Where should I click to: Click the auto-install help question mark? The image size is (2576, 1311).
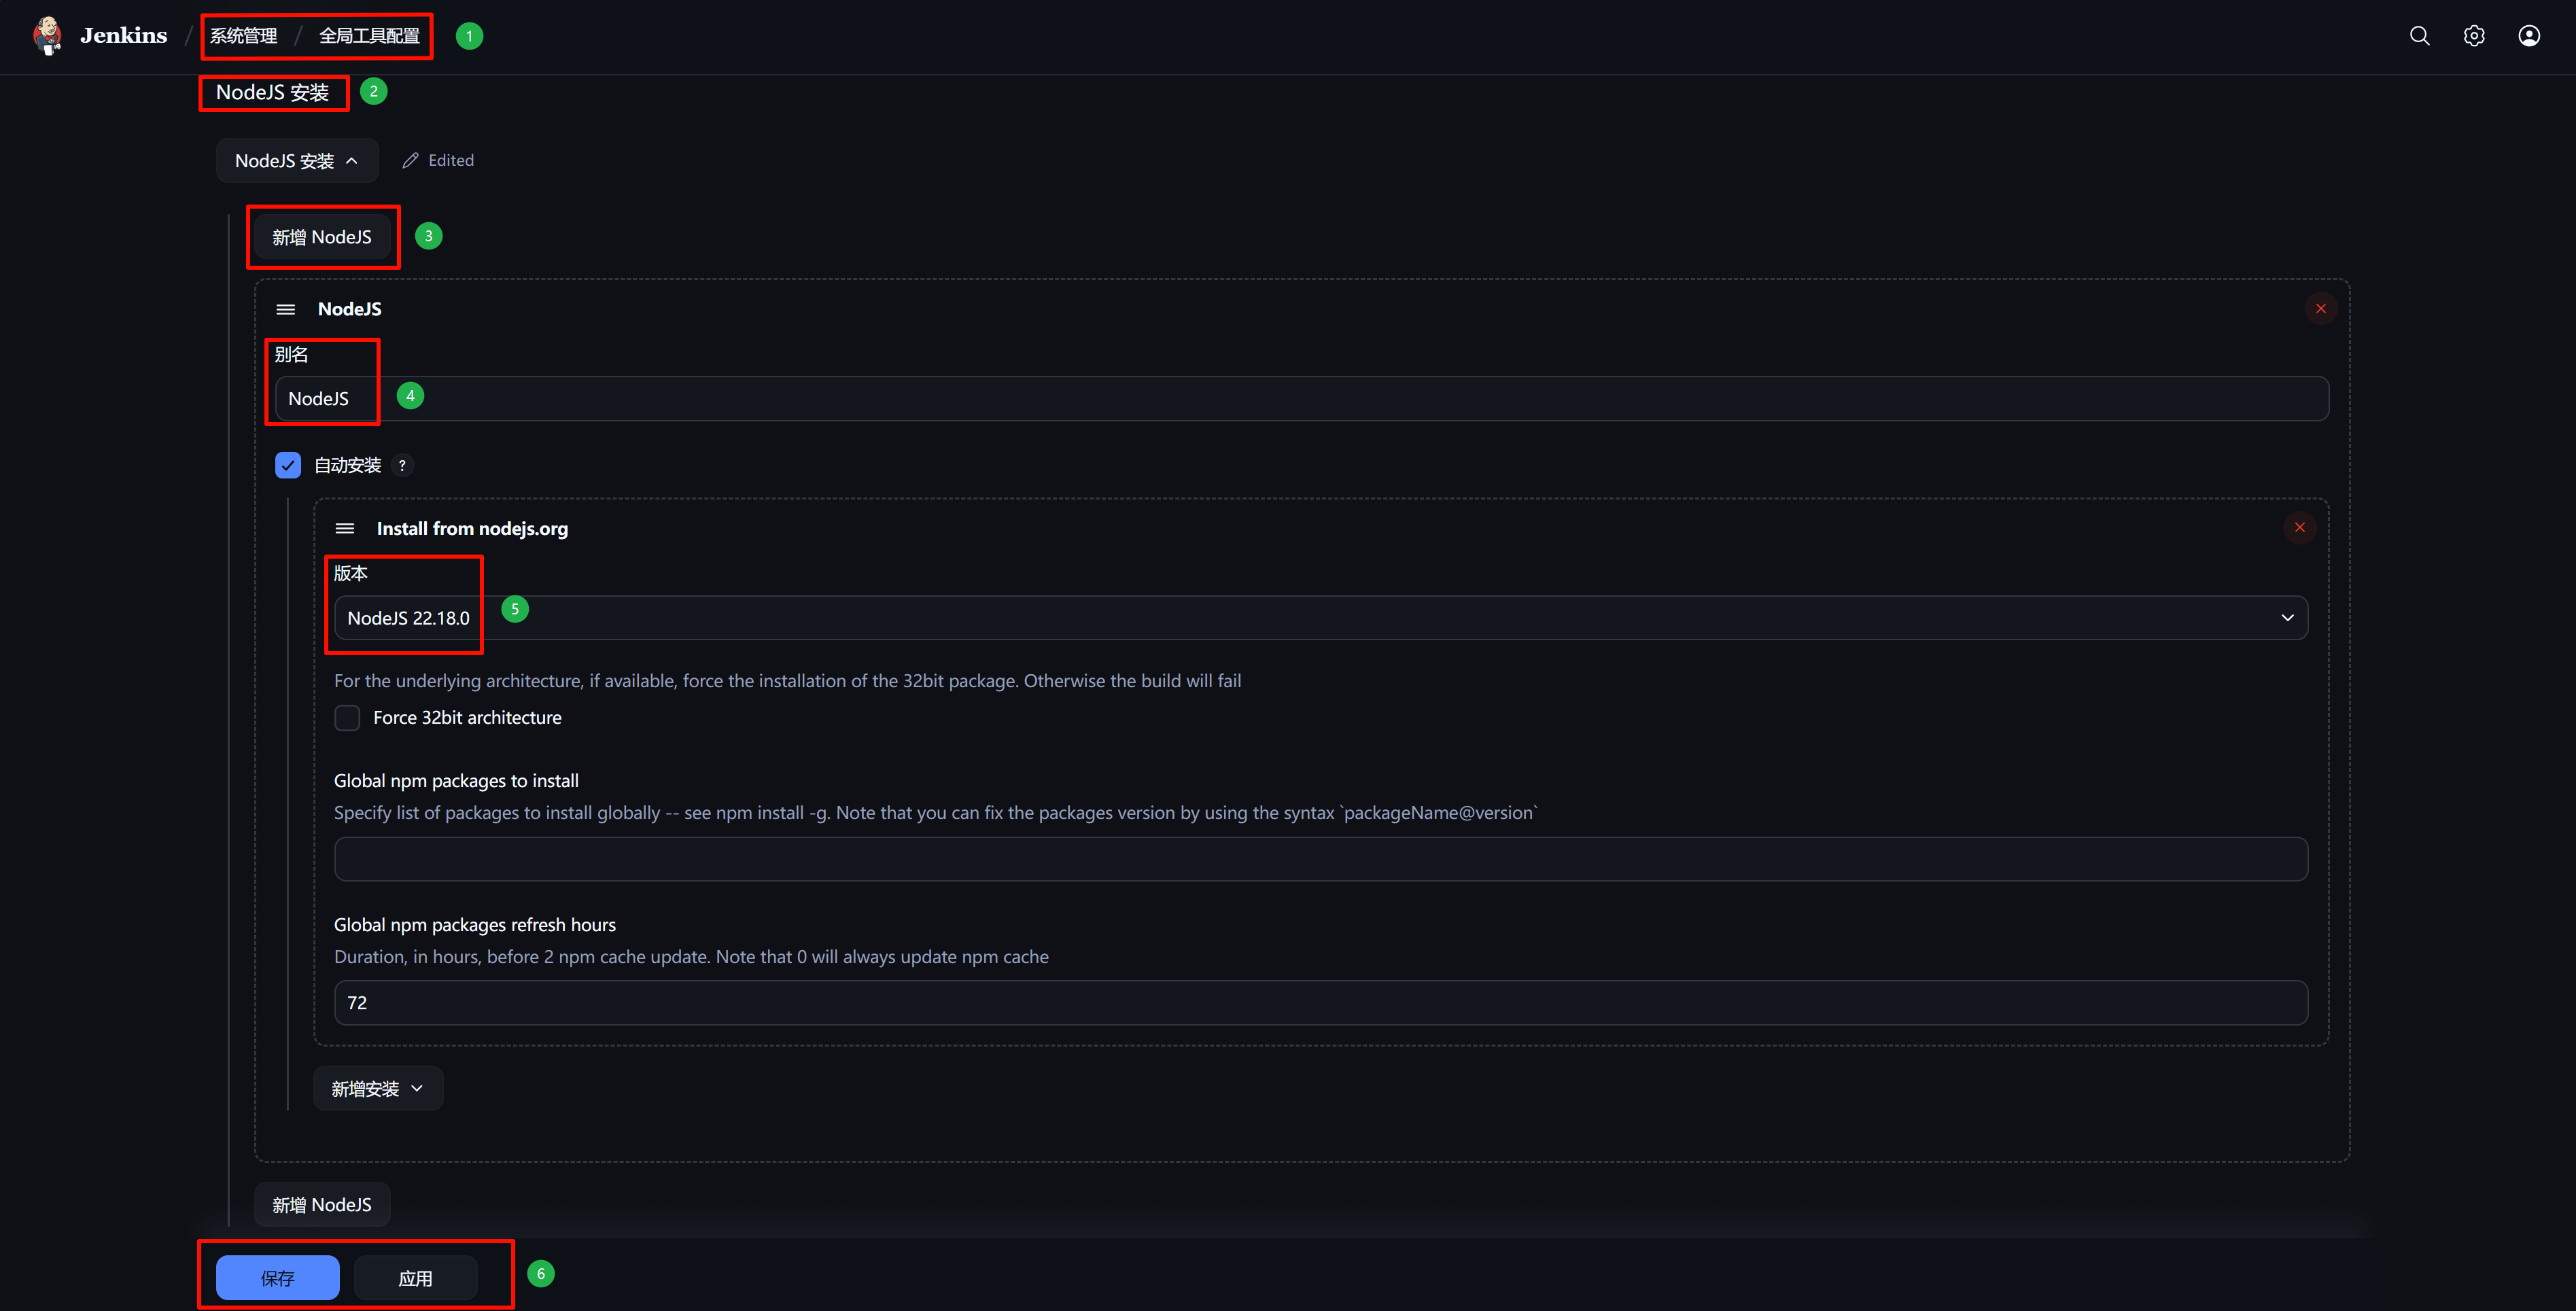coord(402,465)
